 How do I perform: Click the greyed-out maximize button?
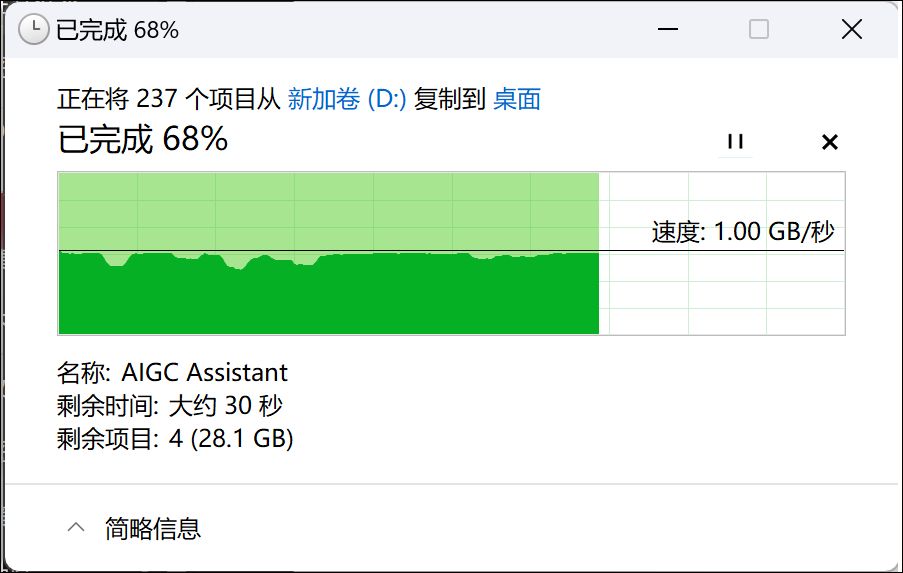(759, 30)
